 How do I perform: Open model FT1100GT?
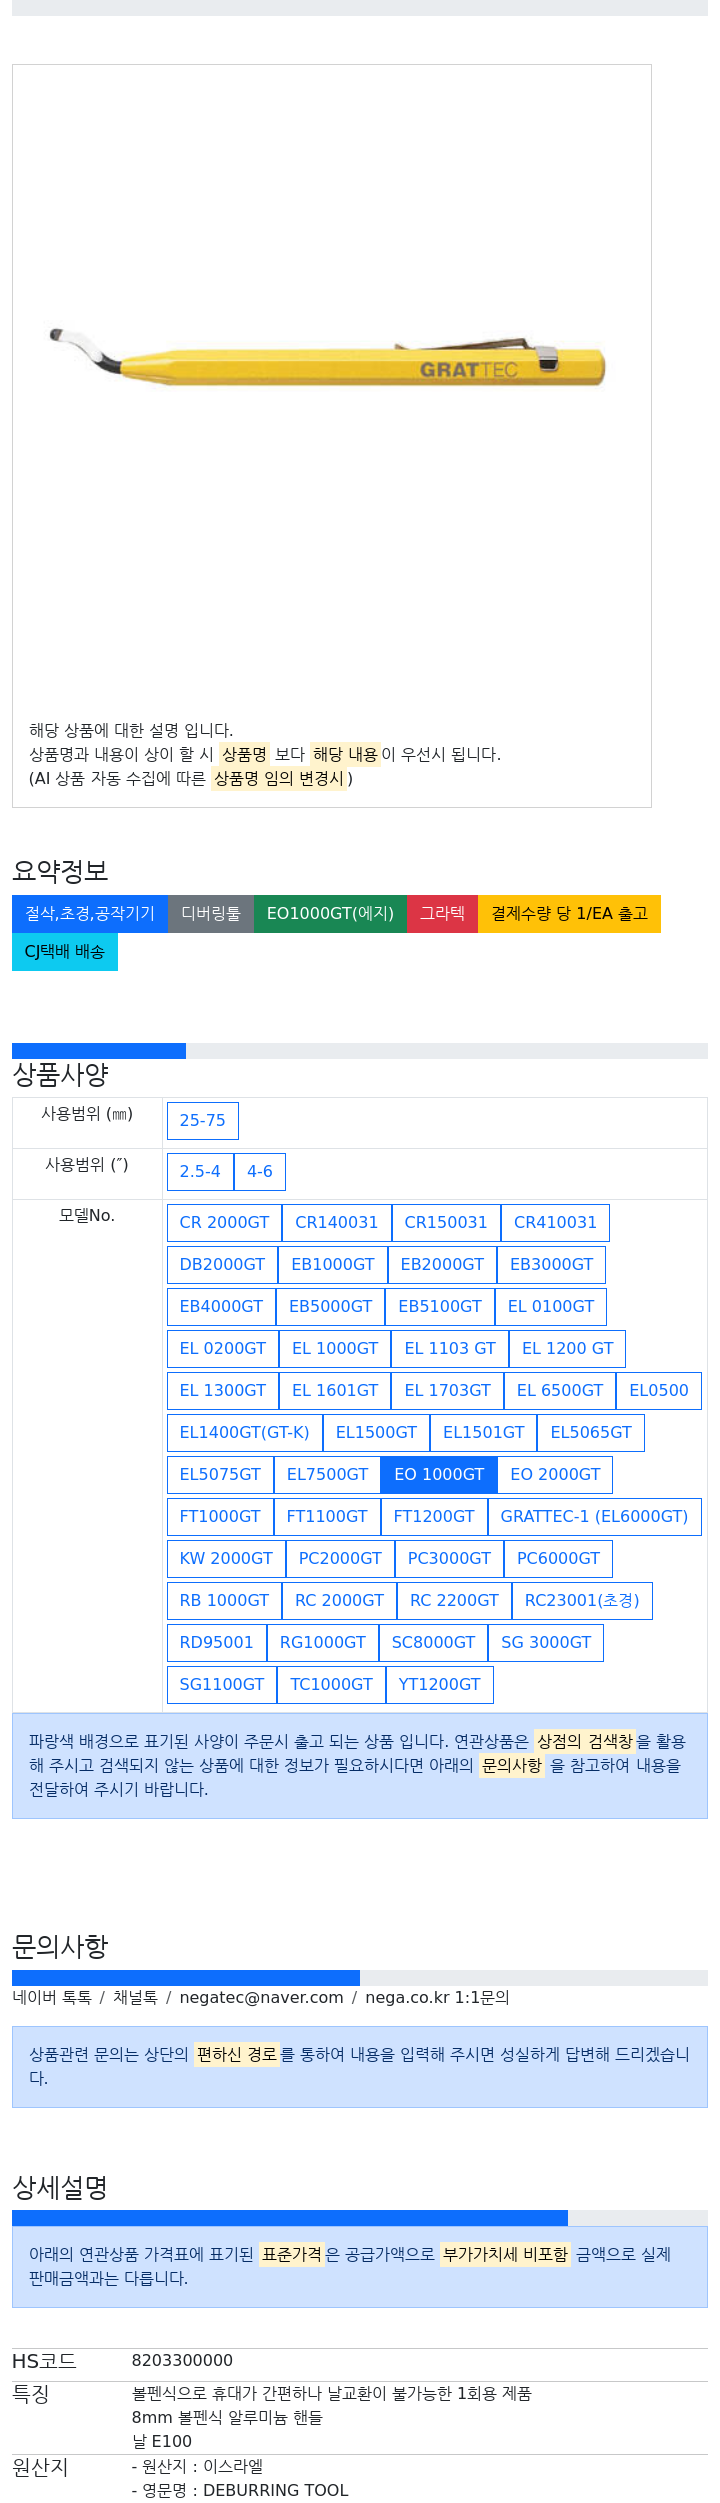(x=327, y=1517)
